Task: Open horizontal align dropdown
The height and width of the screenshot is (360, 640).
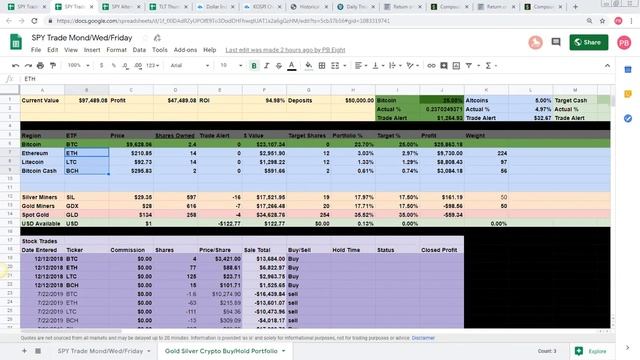Action: point(360,66)
